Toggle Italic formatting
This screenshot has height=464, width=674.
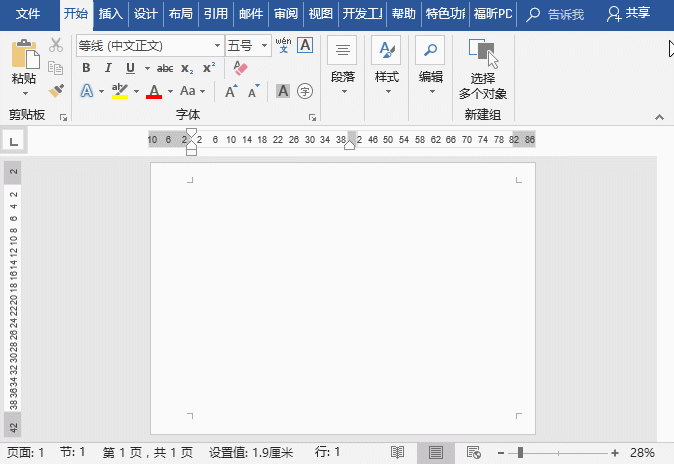coord(106,68)
